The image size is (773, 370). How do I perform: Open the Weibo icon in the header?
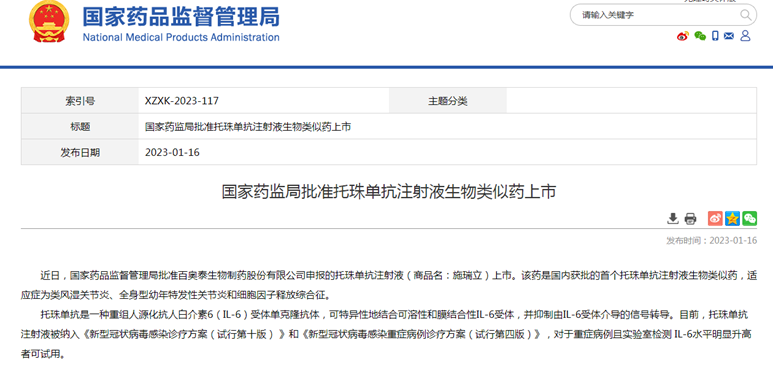[682, 36]
